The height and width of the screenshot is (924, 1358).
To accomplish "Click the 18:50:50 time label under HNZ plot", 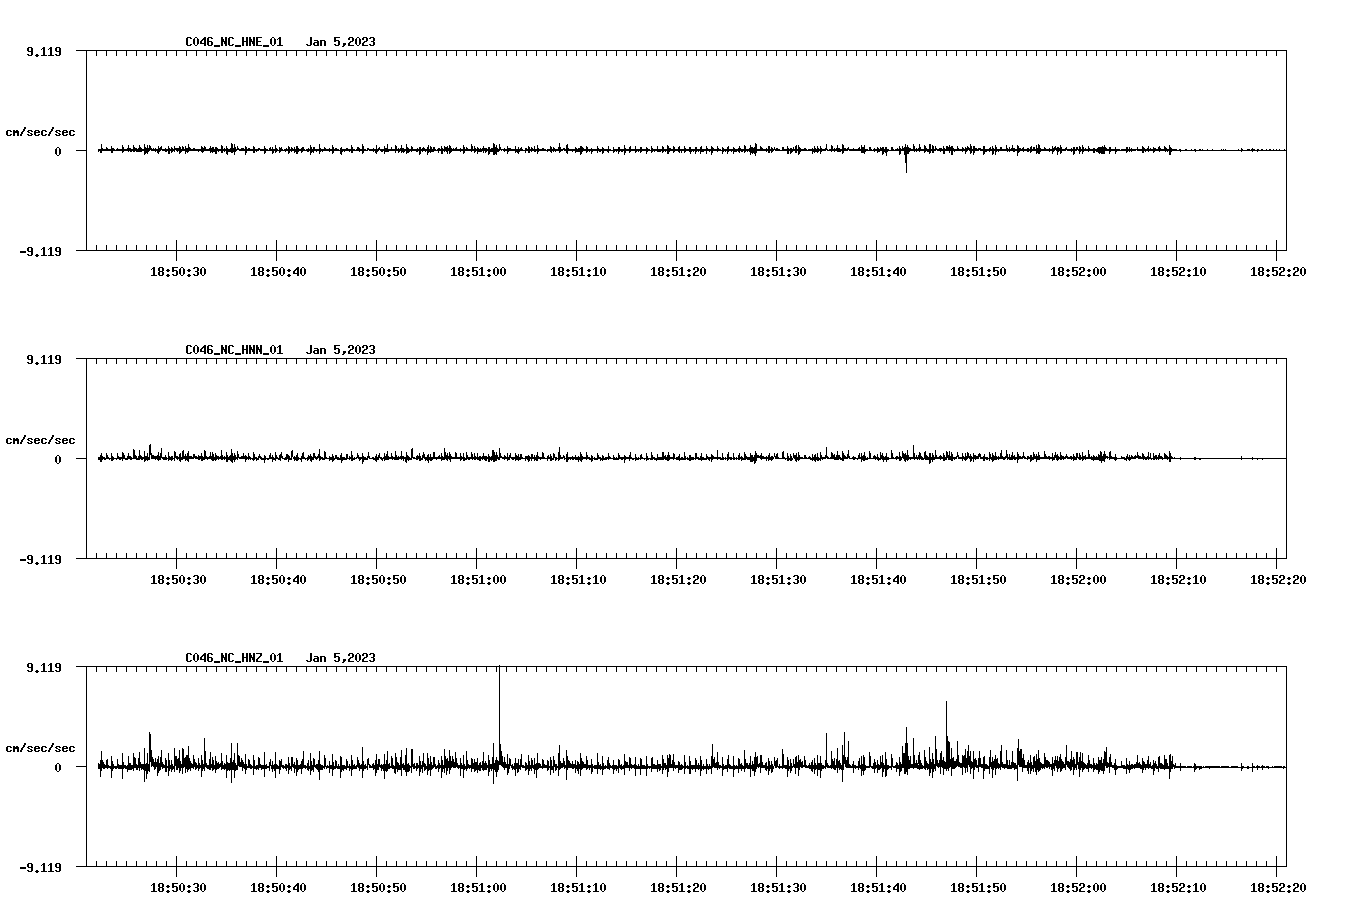I will (x=378, y=887).
